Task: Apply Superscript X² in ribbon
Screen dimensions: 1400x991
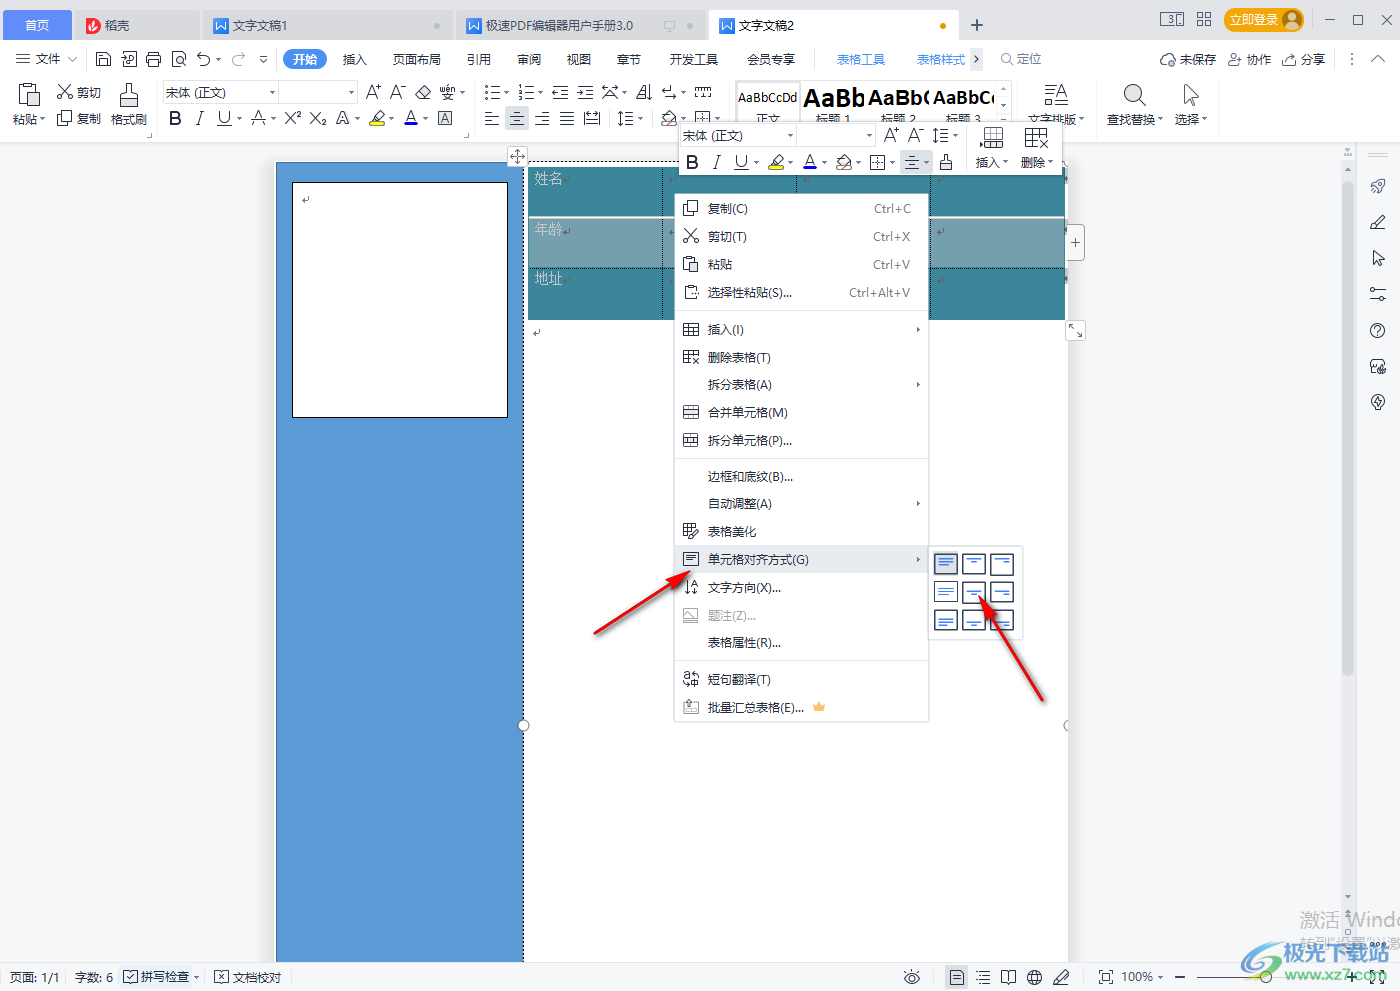Action: [x=292, y=118]
